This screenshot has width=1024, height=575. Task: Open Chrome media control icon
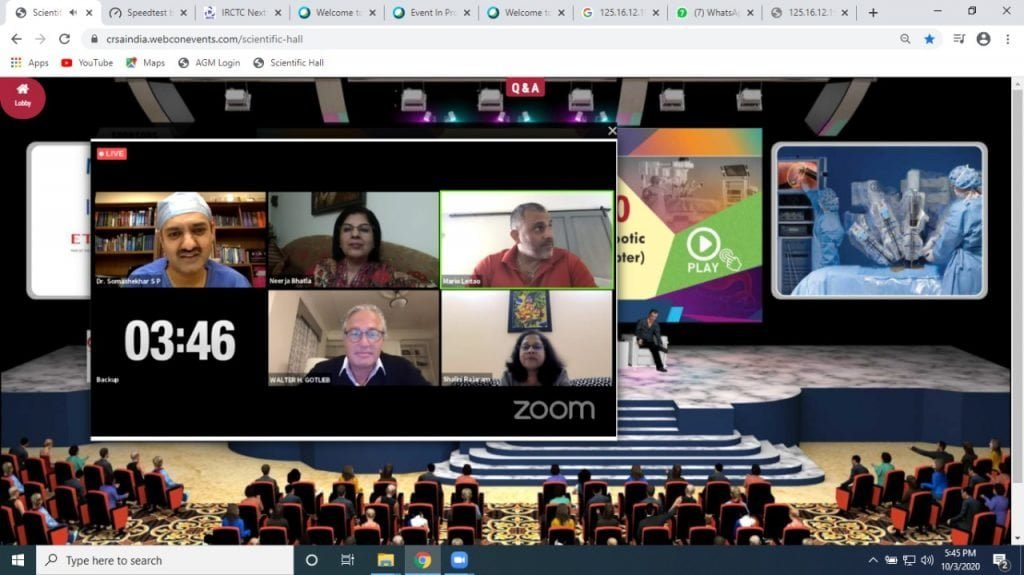pyautogui.click(x=959, y=39)
